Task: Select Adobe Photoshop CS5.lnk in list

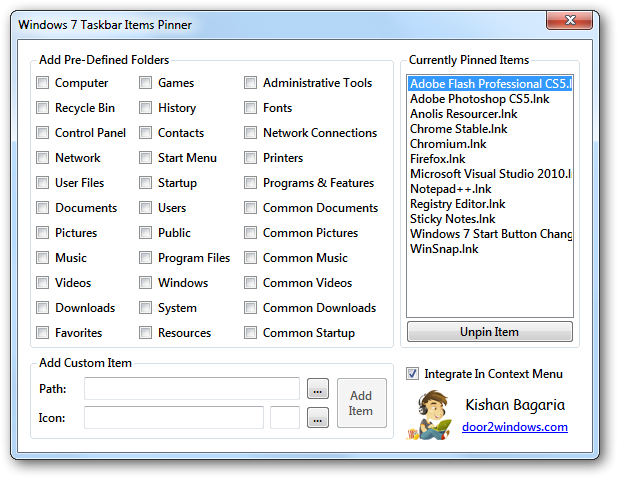Action: coord(490,99)
